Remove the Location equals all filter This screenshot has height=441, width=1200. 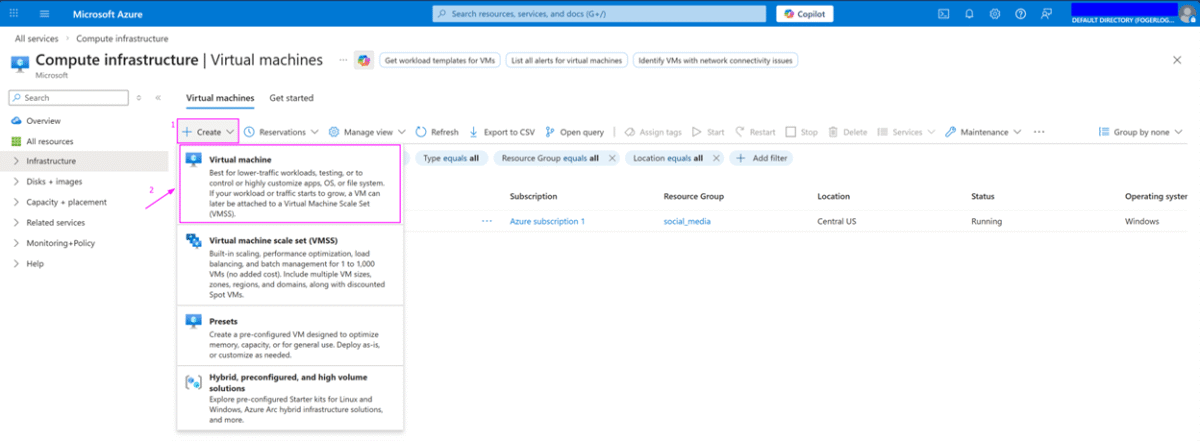click(x=715, y=158)
